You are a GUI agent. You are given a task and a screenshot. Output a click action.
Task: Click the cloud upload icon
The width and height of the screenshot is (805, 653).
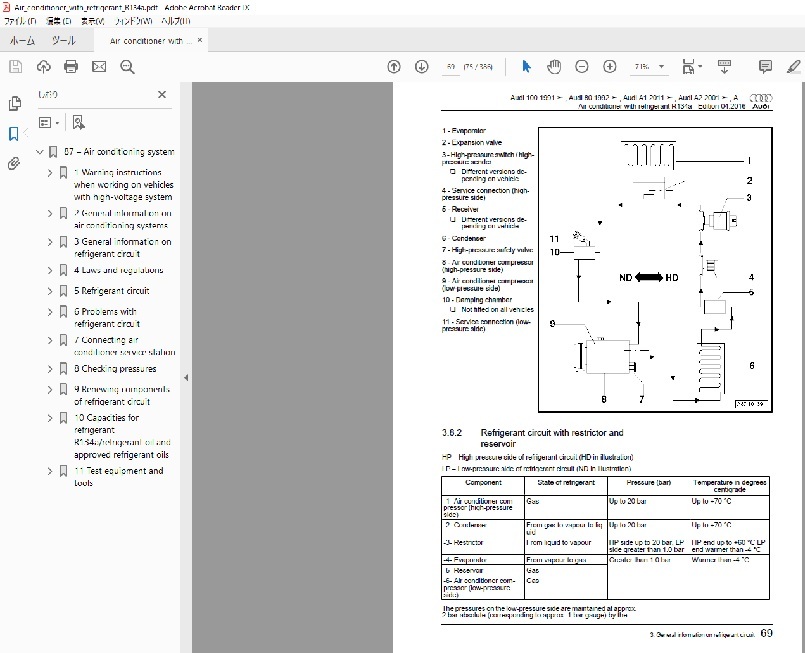click(44, 67)
